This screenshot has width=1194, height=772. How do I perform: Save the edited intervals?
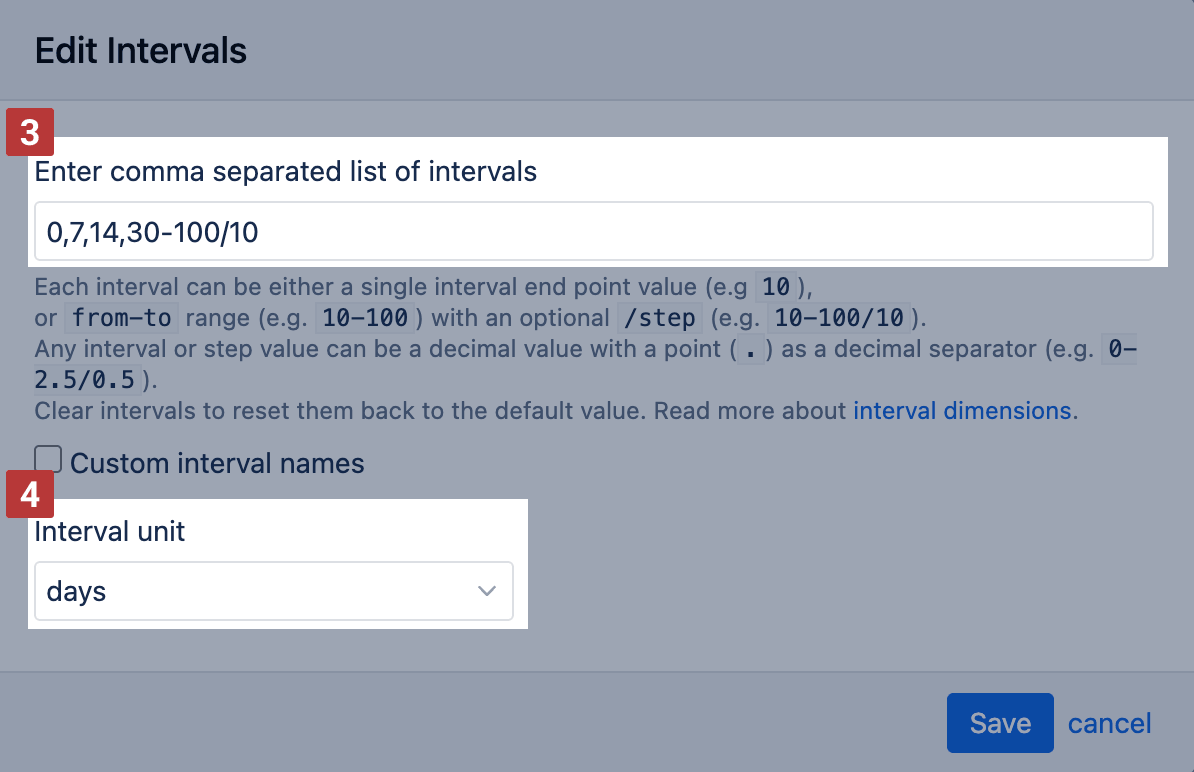coord(1000,723)
